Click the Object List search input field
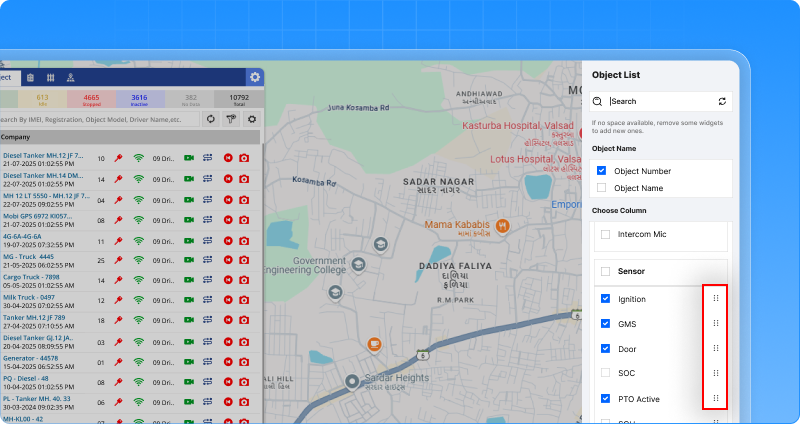800x424 pixels. pyautogui.click(x=658, y=102)
